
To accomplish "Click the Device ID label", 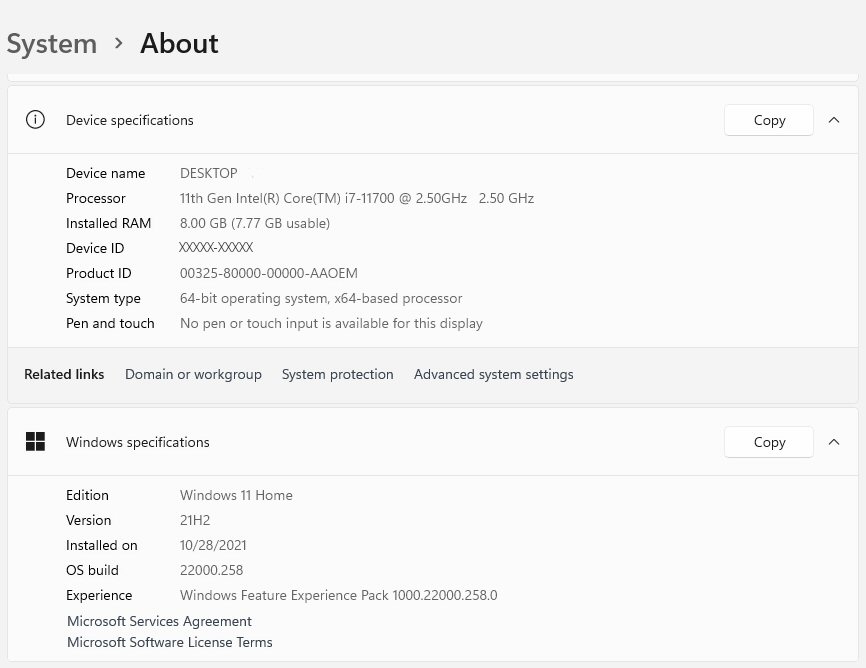I will 95,248.
